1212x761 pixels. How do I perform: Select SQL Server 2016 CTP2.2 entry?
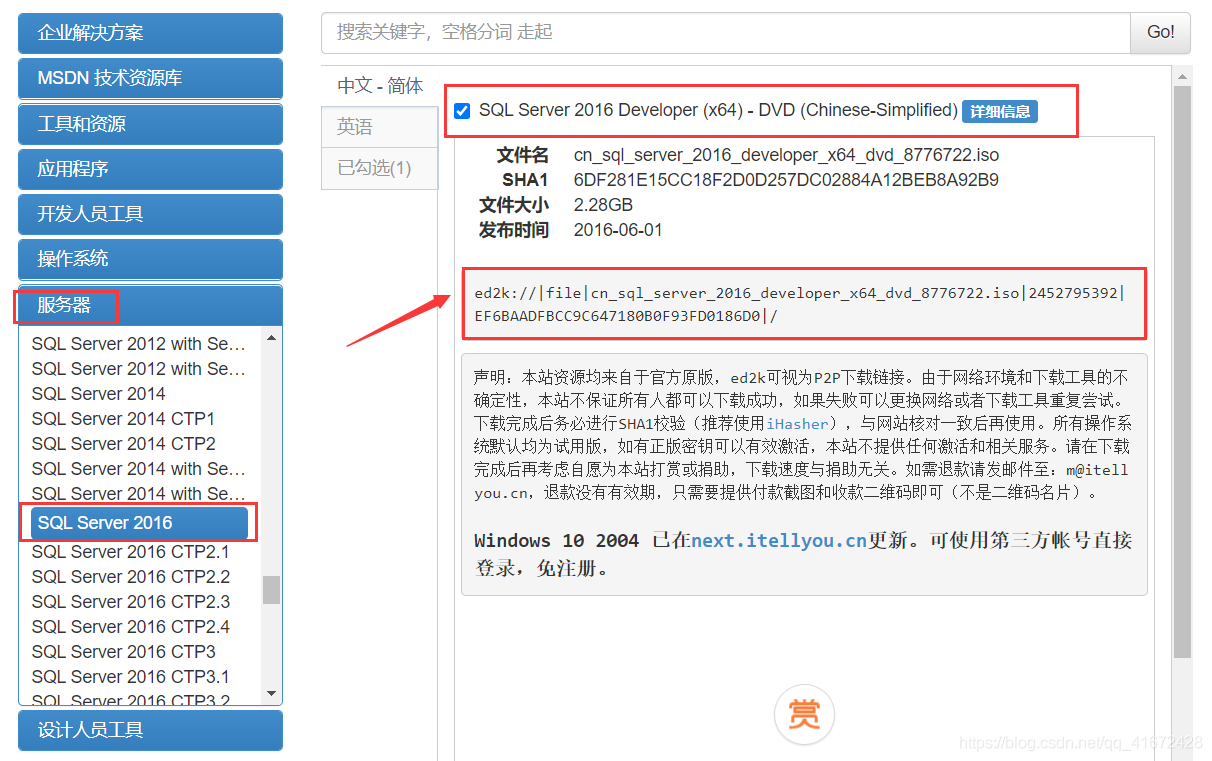130,577
